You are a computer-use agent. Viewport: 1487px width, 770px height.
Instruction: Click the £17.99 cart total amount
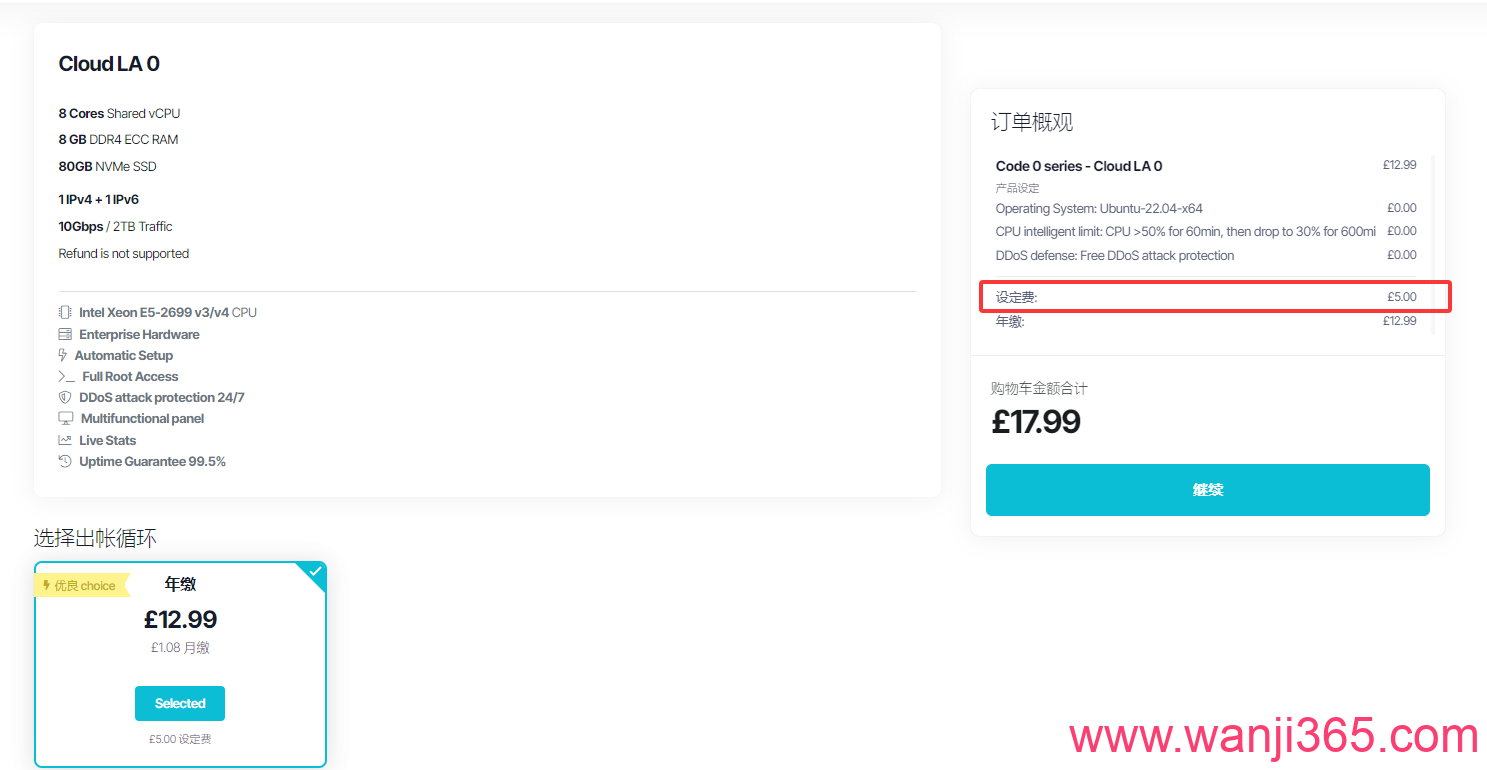pyautogui.click(x=1035, y=422)
